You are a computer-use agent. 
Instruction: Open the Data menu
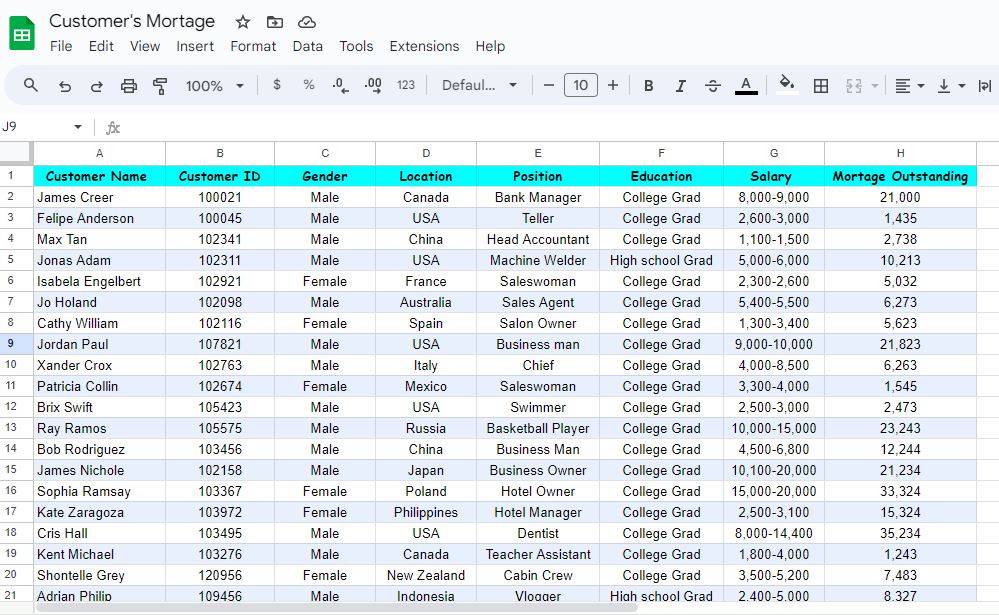point(308,47)
